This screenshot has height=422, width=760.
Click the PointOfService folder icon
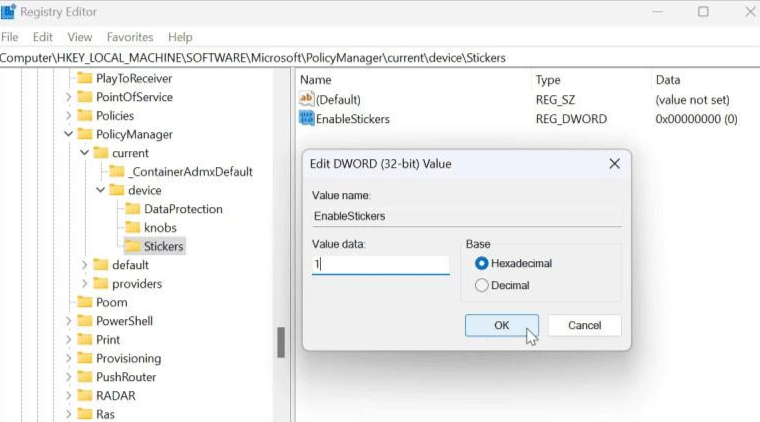pos(84,97)
